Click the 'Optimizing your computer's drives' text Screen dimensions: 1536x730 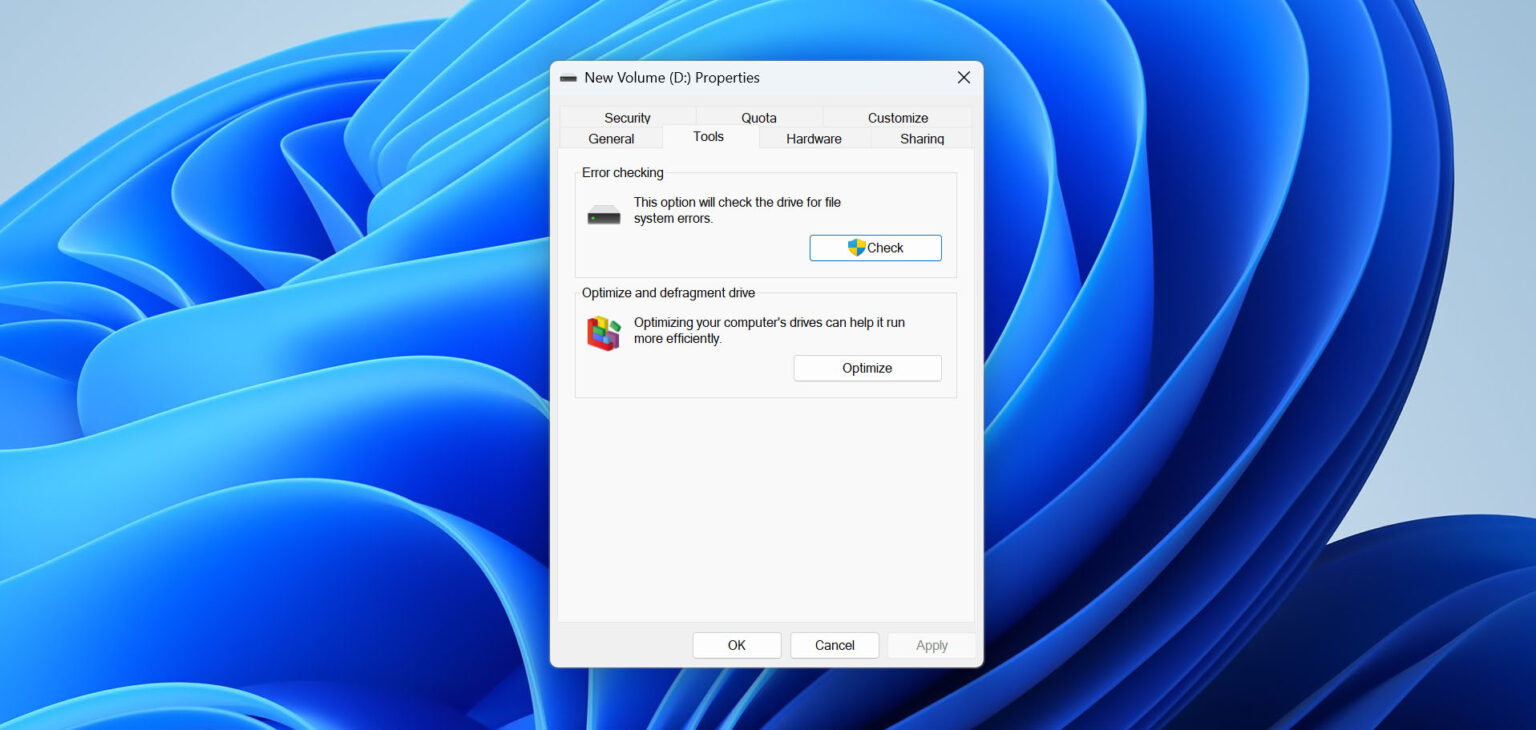769,331
